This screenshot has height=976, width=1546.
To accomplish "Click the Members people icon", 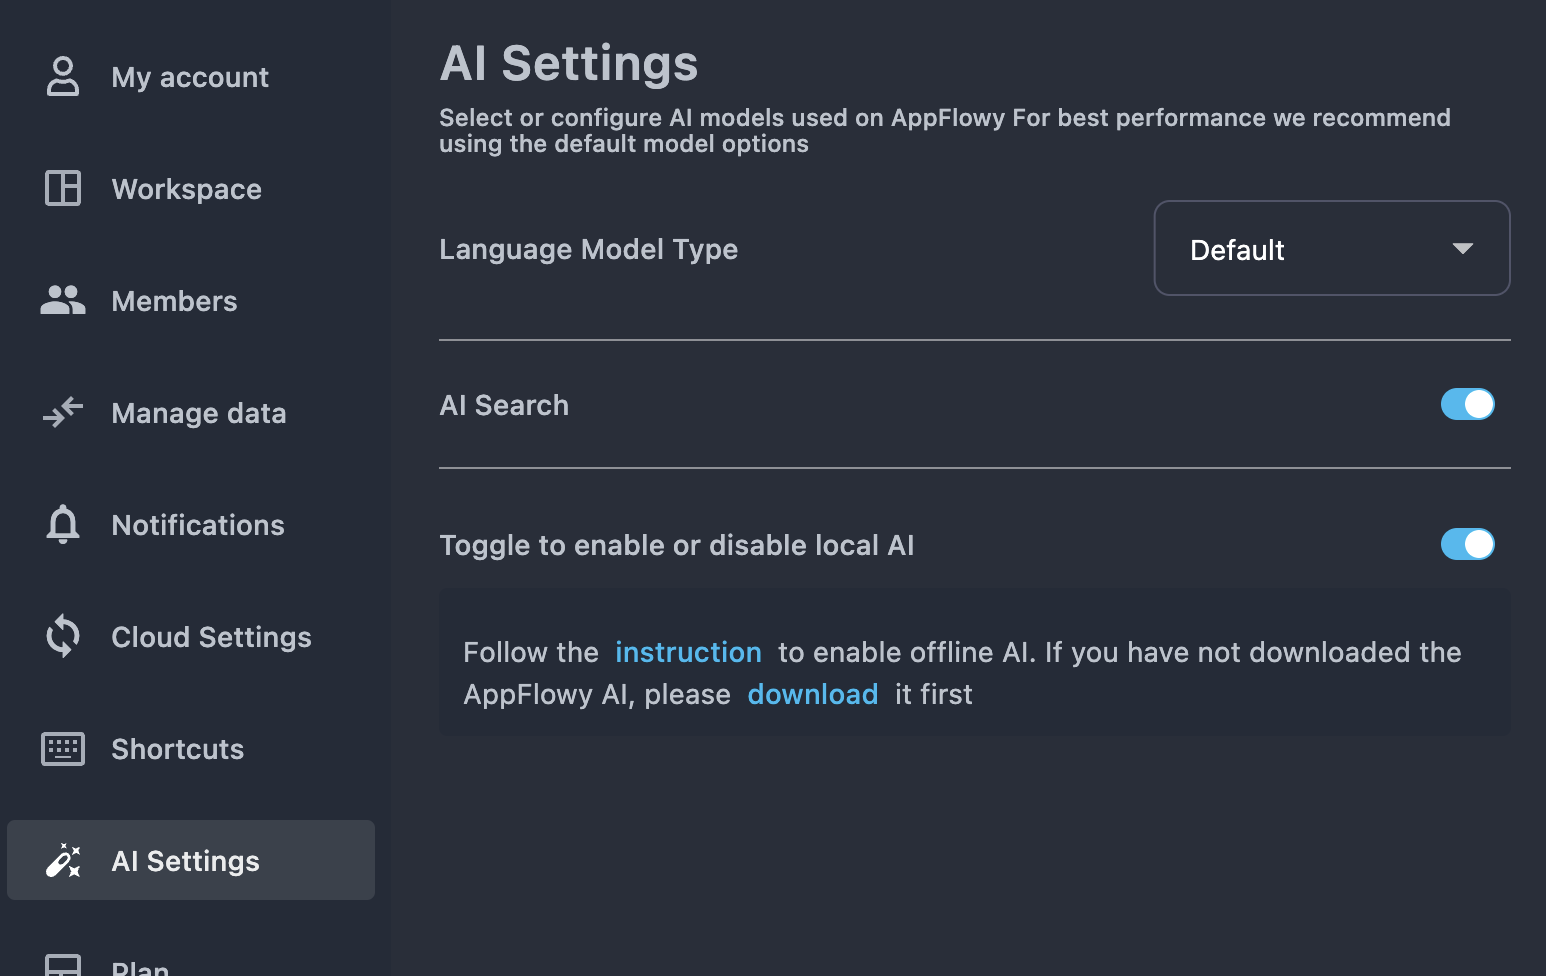I will coord(63,300).
